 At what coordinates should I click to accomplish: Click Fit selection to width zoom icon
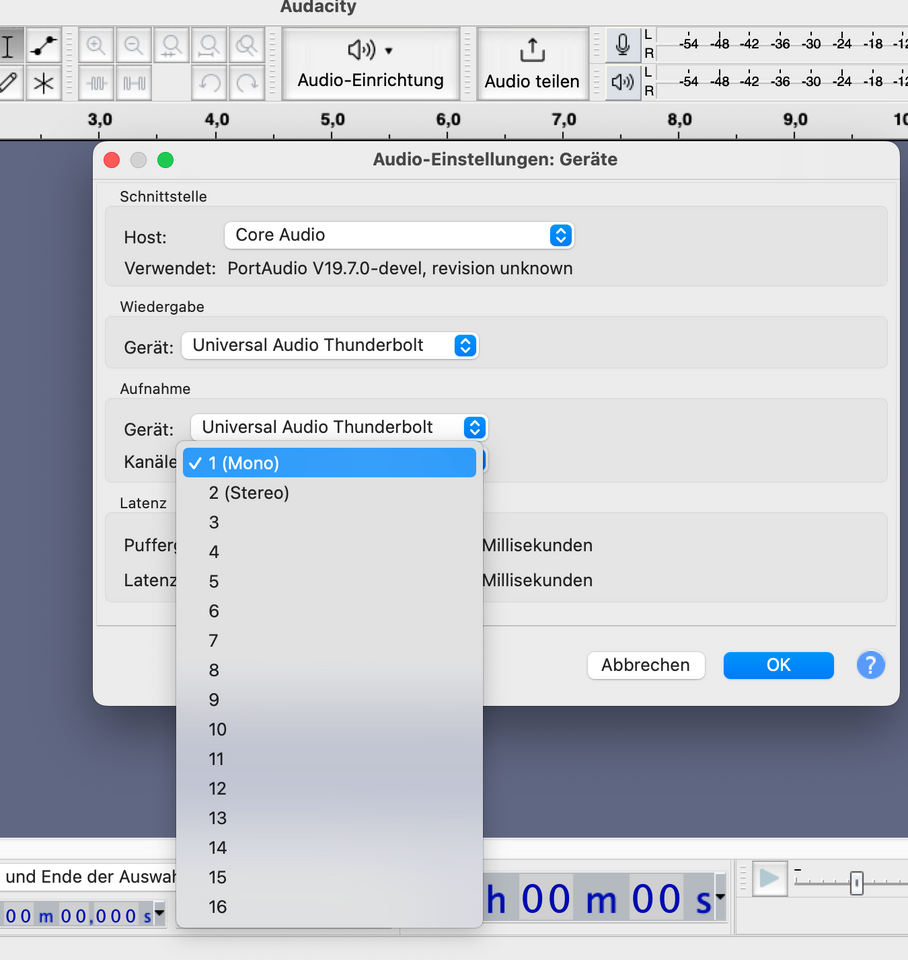(171, 46)
